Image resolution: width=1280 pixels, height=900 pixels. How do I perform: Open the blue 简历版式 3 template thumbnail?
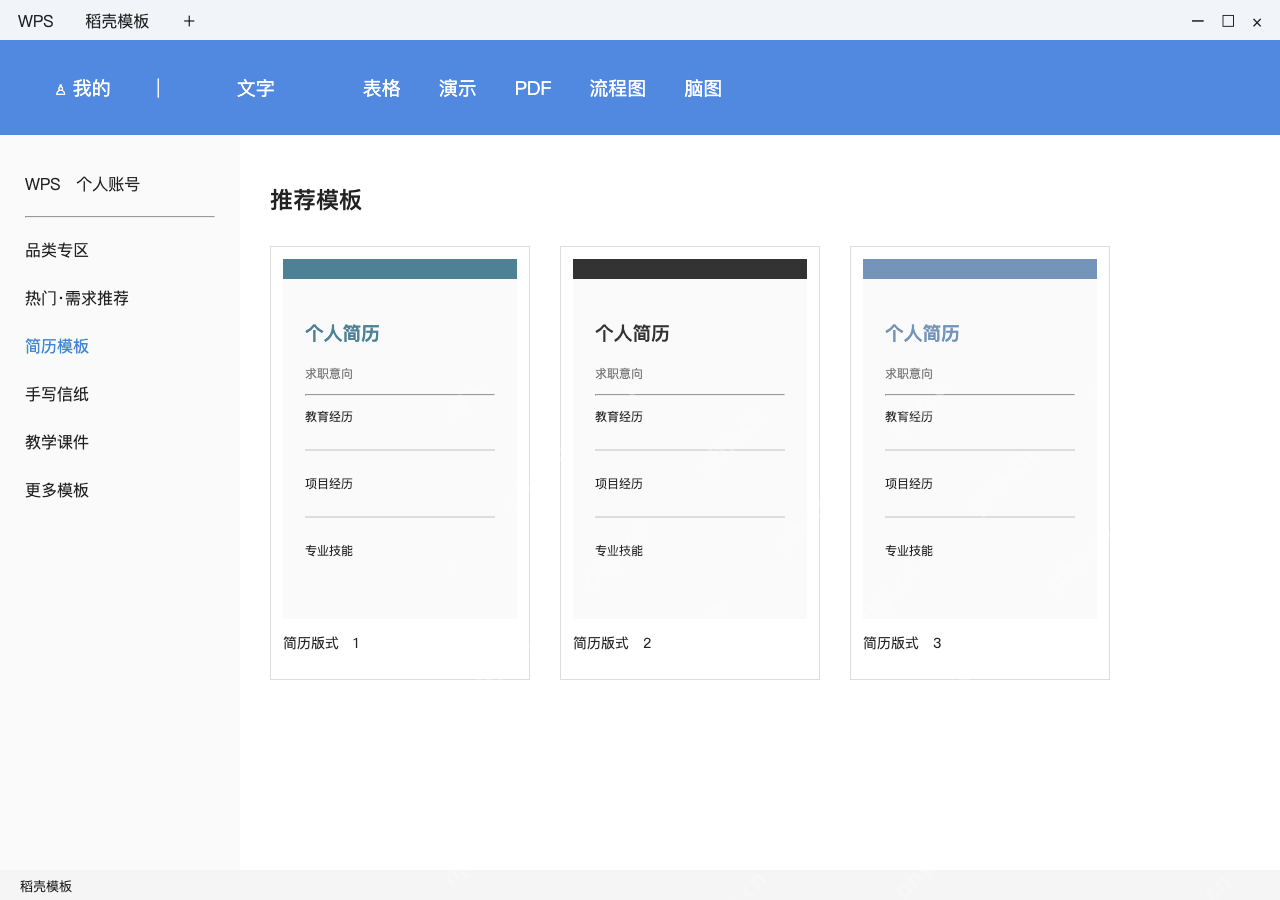click(x=980, y=439)
